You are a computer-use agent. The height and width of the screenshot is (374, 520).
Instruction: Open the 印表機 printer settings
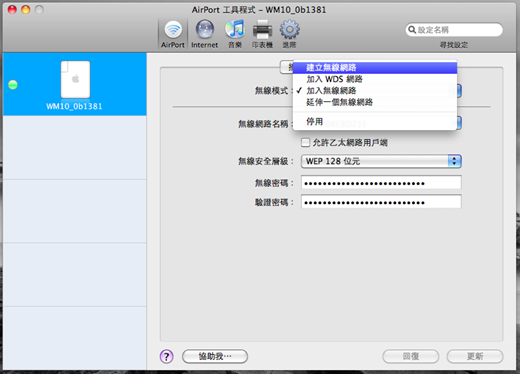tap(262, 34)
